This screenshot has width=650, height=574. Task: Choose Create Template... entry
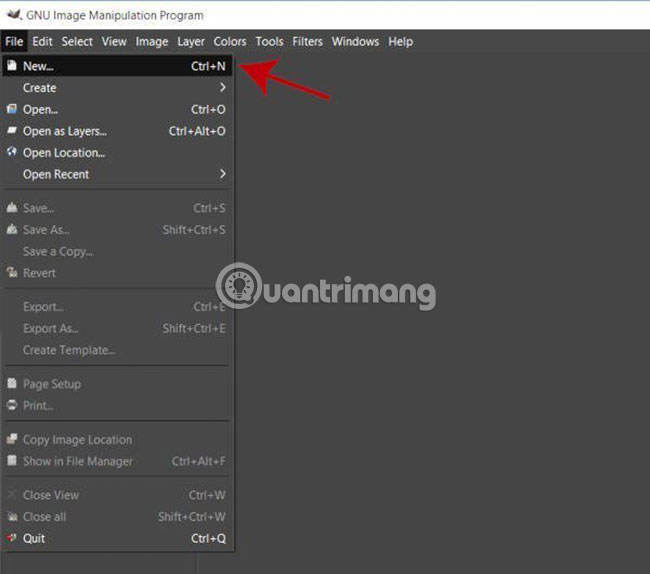pos(117,350)
